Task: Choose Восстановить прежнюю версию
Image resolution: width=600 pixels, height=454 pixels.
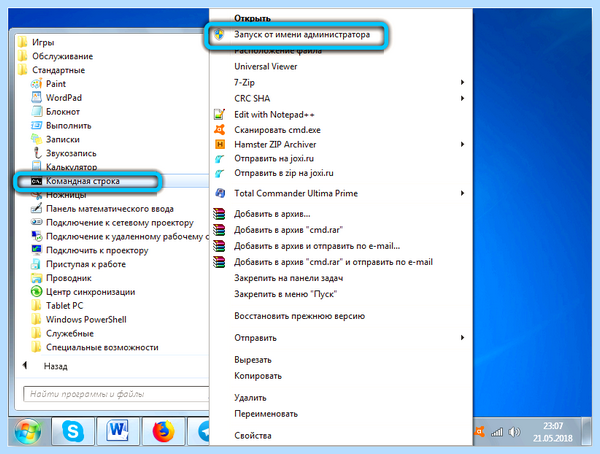Action: click(300, 316)
